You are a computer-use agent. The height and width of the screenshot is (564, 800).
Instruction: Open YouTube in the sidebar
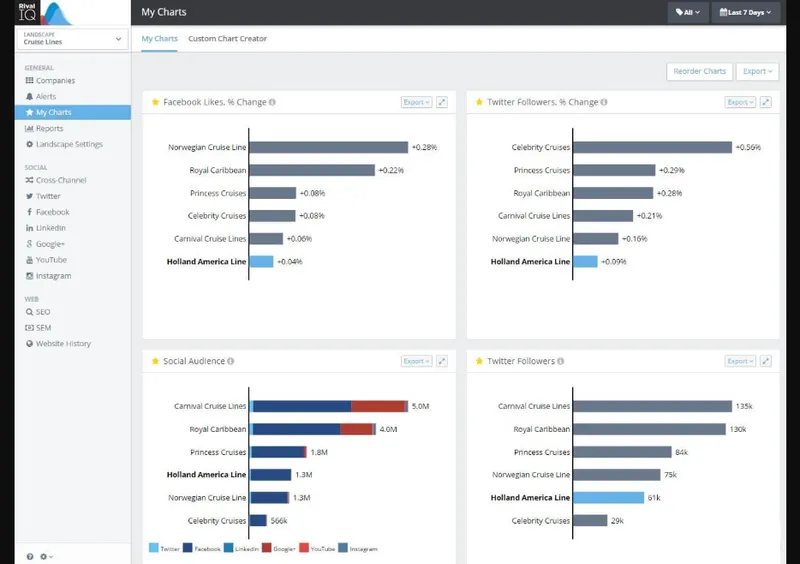coord(46,260)
